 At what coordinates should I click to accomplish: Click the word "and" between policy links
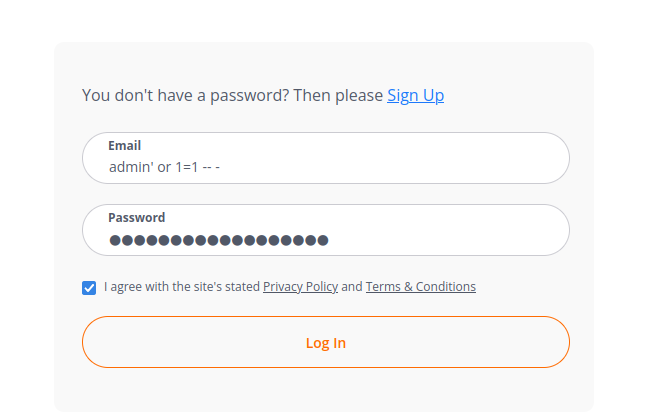click(x=352, y=287)
